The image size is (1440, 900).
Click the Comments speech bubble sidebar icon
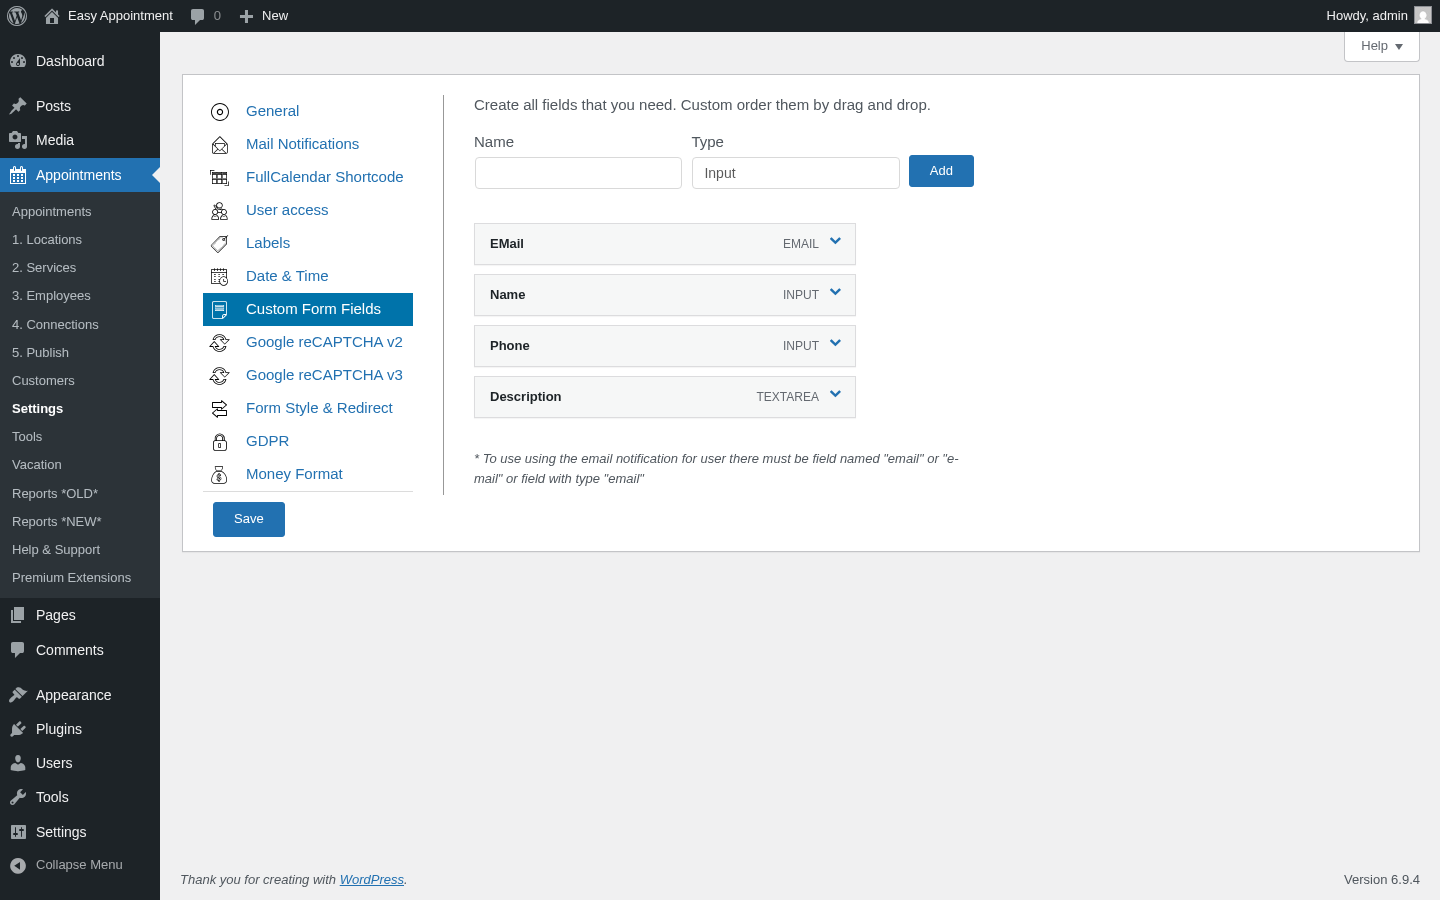pyautogui.click(x=18, y=650)
